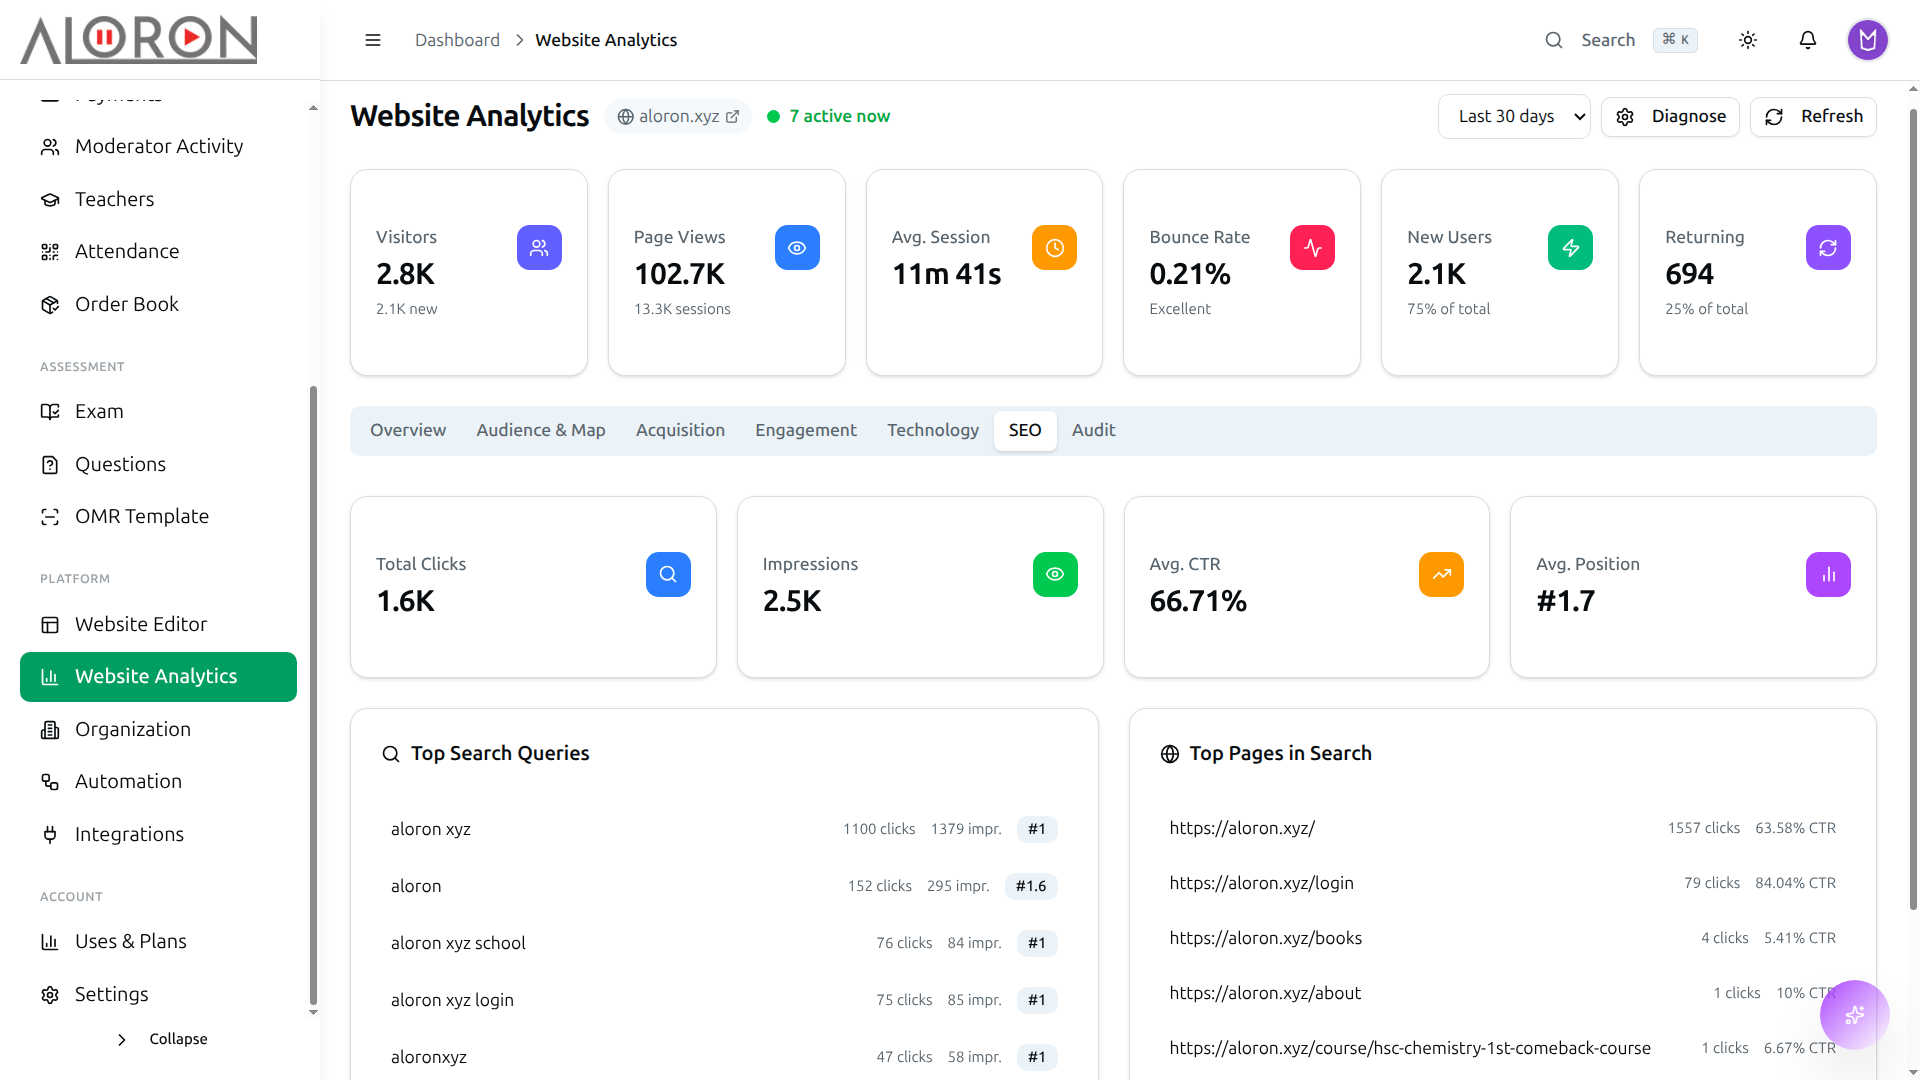Screen dimensions: 1920x1080
Task: Click the Avg. CTR trending icon
Action: 1441,574
